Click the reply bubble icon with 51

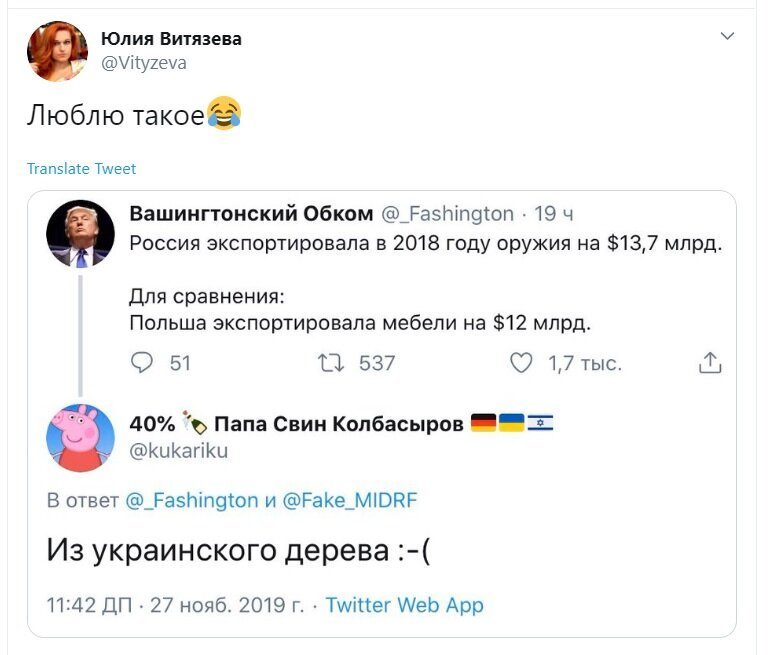[x=142, y=363]
